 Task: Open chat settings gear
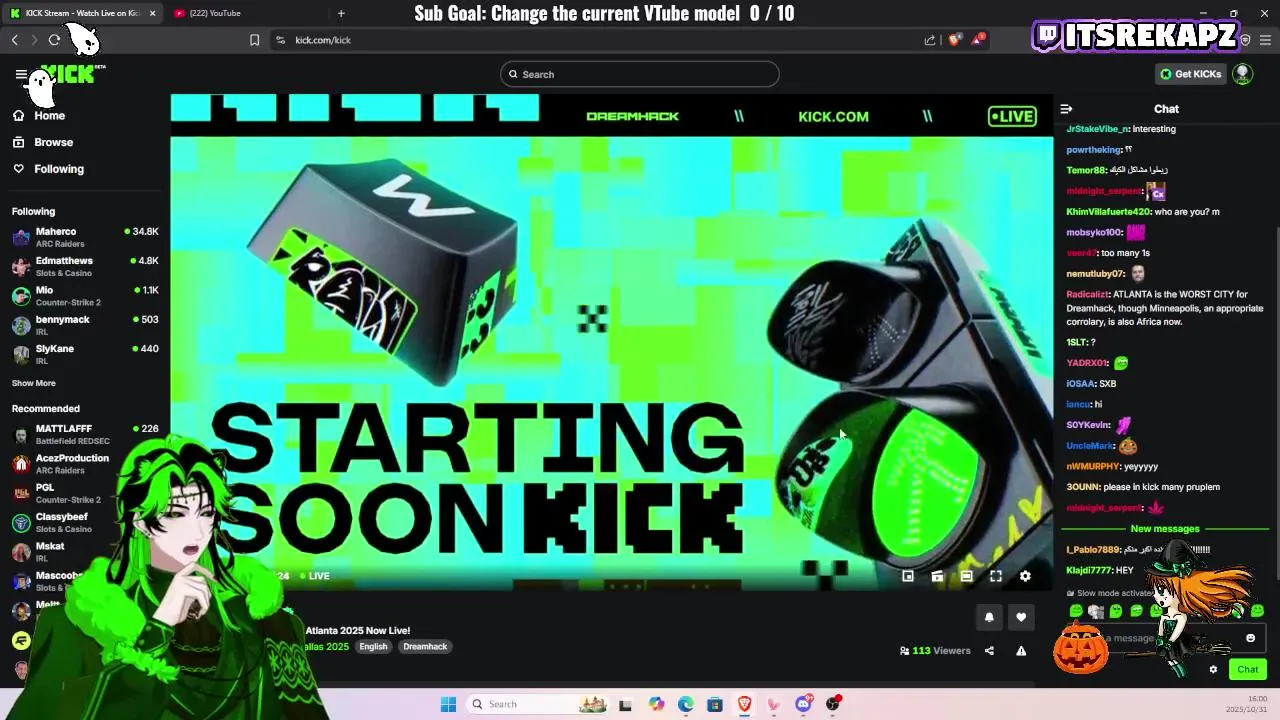pos(1213,670)
